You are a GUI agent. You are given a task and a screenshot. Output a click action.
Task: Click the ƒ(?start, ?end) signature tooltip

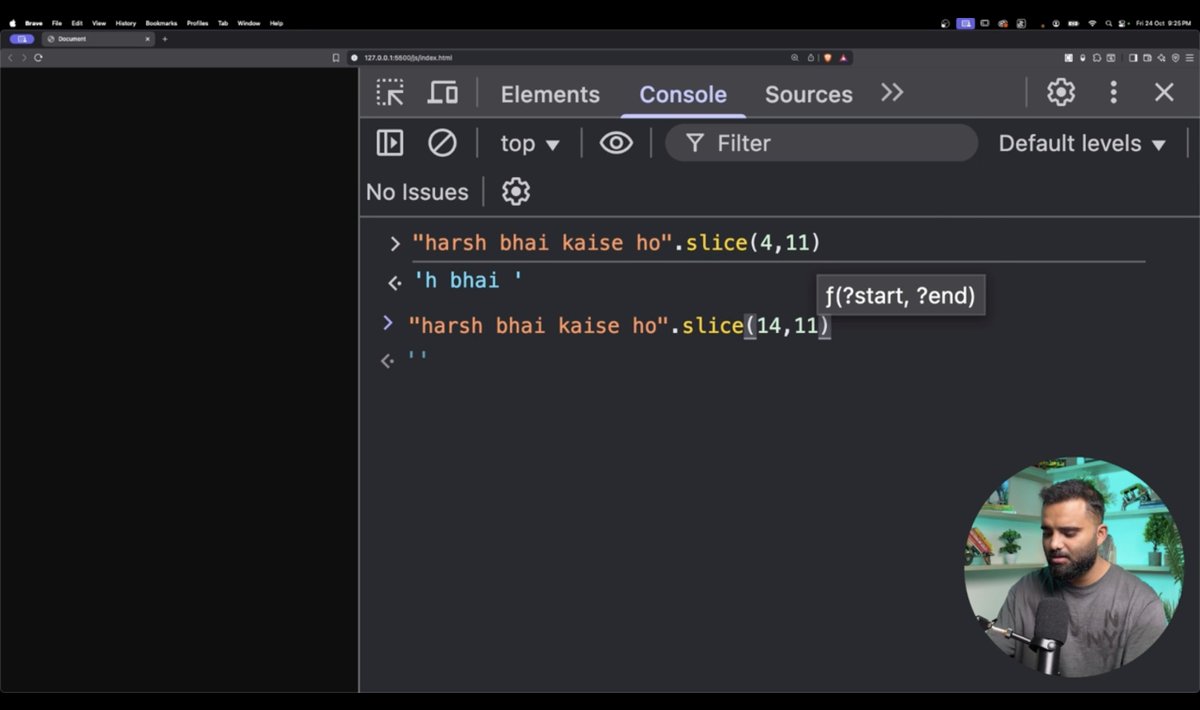[900, 296]
